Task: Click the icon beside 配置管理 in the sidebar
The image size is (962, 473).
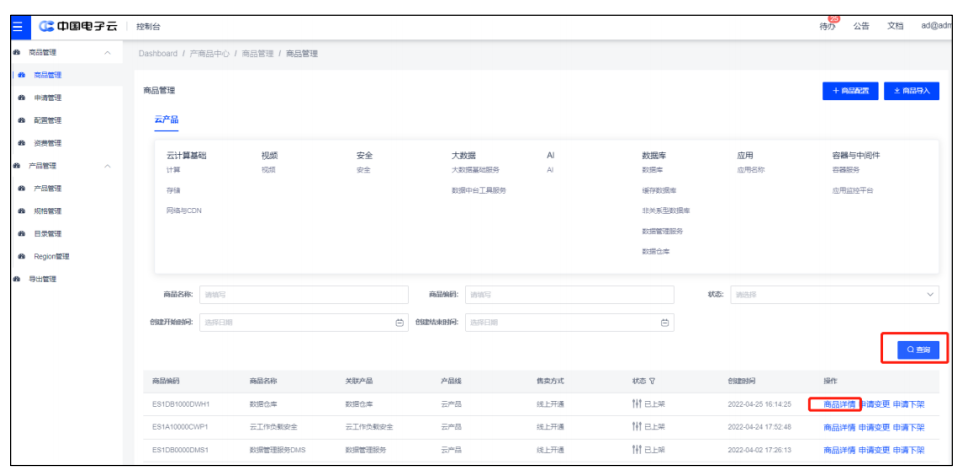Action: click(22, 121)
